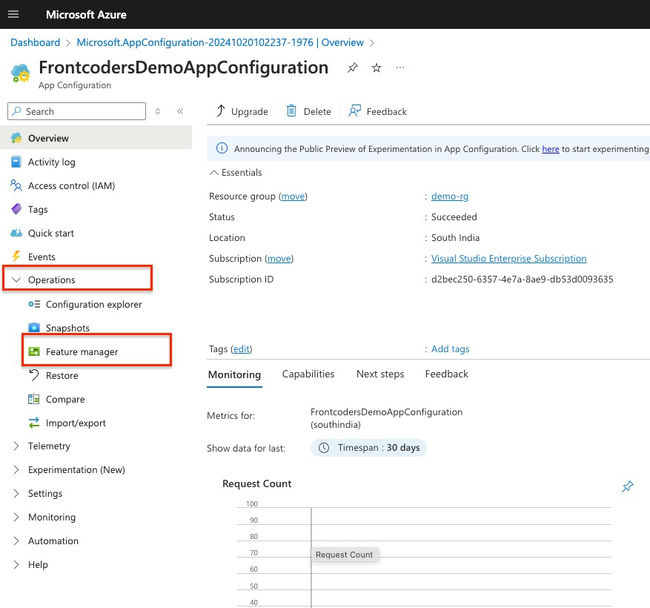Viewport: 650px width, 608px height.
Task: Click the Overview icon in sidebar
Action: [16, 138]
